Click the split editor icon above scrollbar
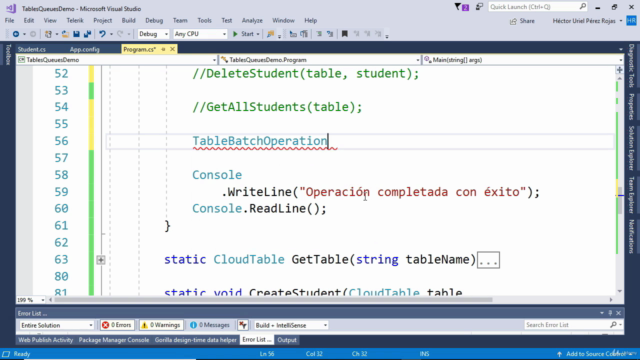640x360 pixels. (620, 70)
